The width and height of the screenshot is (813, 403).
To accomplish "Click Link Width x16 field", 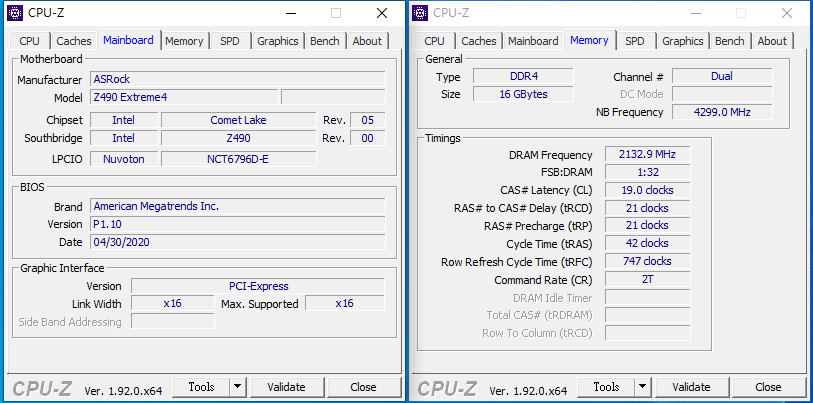I will tap(173, 303).
